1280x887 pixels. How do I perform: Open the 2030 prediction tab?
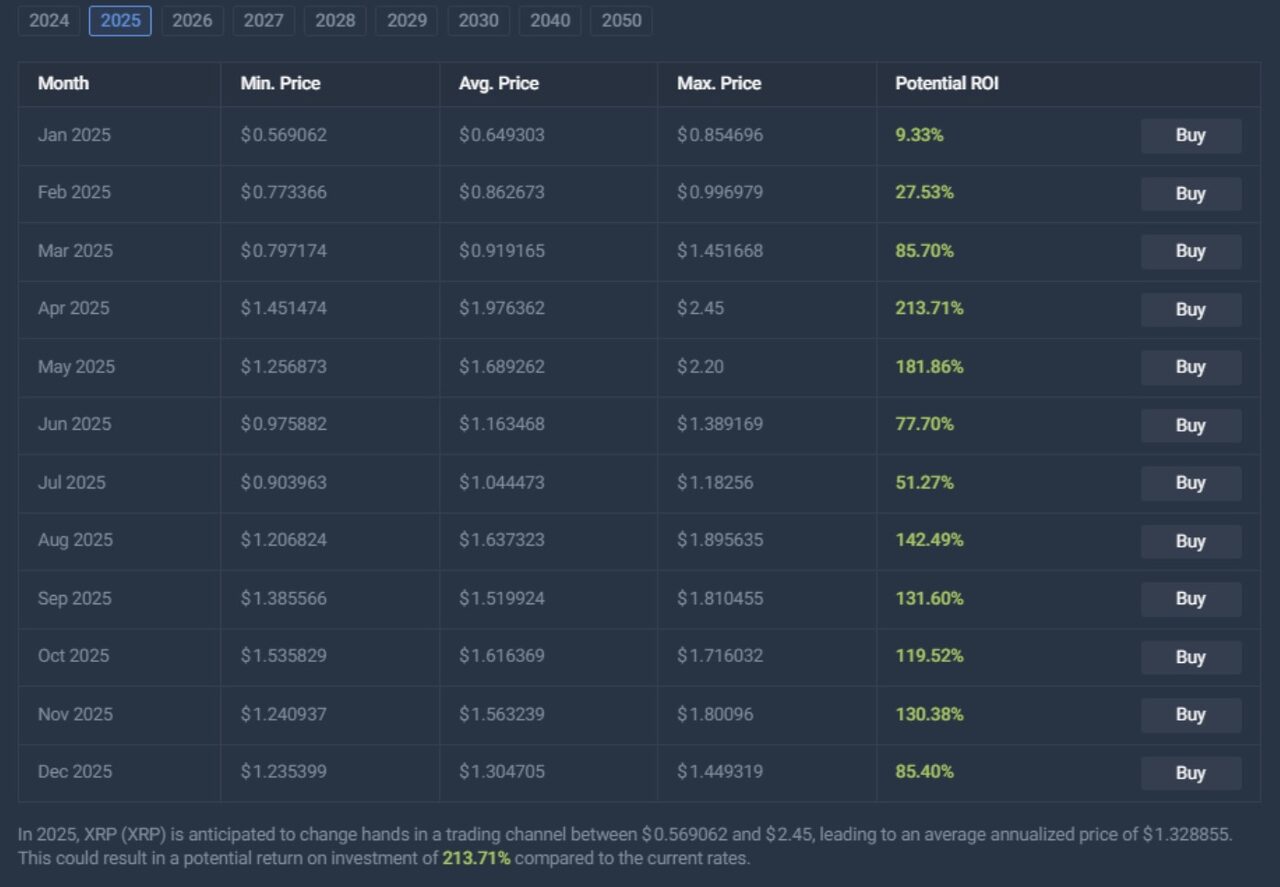coord(478,21)
